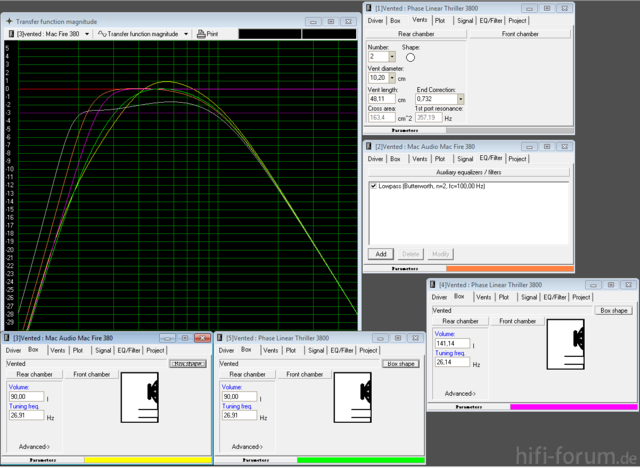Click the orange color bar in window [2]
This screenshot has width=640, height=468.
[x=510, y=269]
